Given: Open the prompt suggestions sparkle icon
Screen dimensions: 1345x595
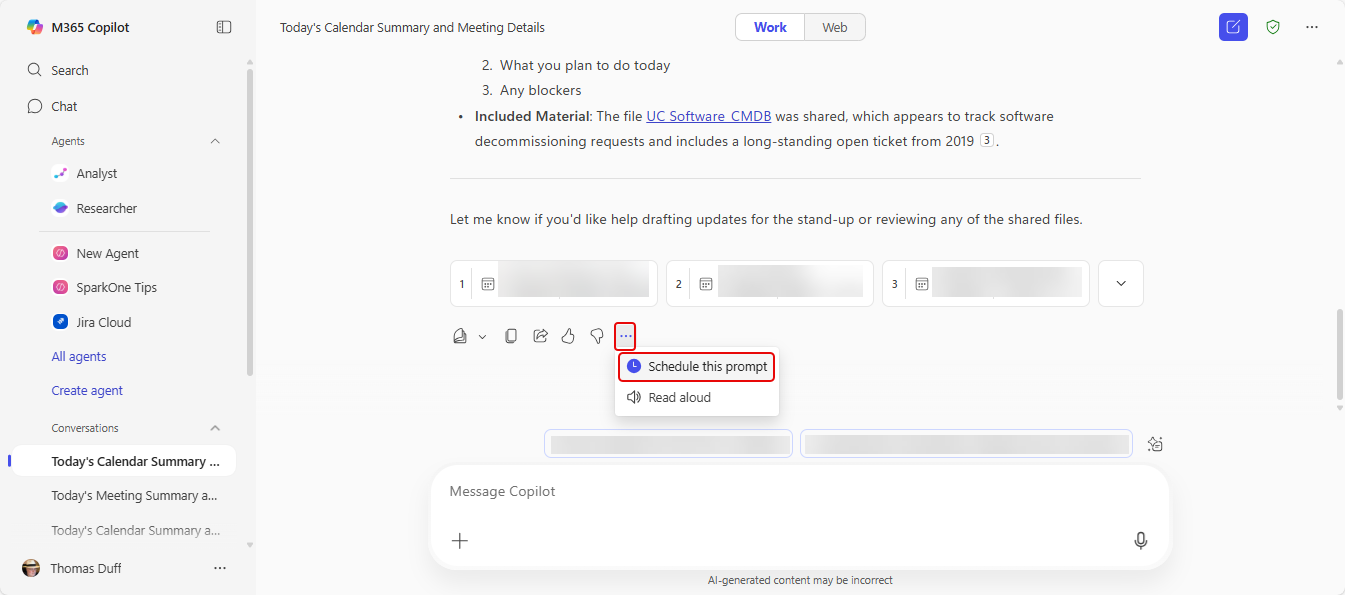Looking at the screenshot, I should 1155,444.
